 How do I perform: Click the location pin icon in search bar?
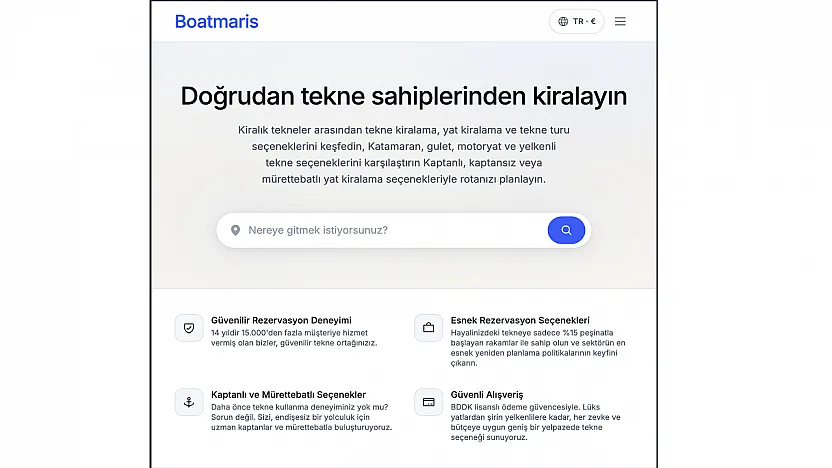pyautogui.click(x=235, y=230)
